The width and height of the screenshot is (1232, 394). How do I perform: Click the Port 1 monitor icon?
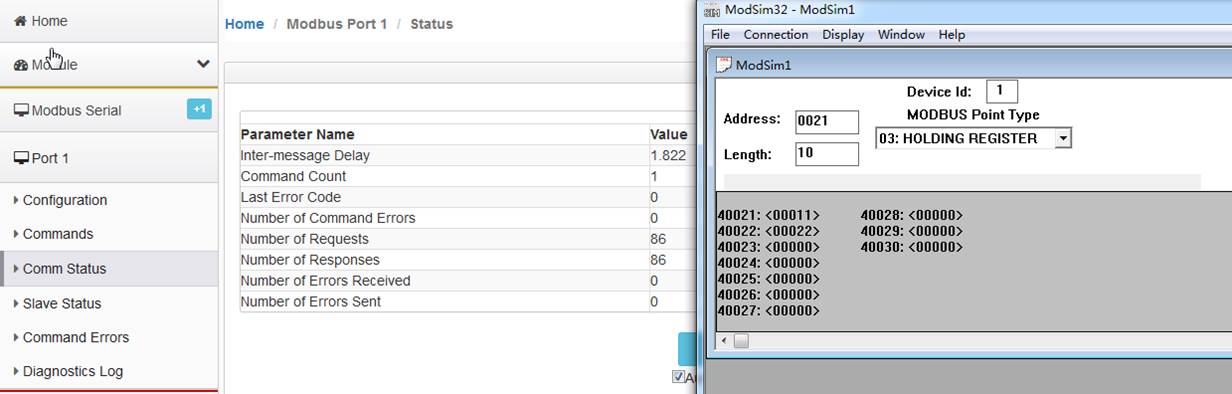21,158
